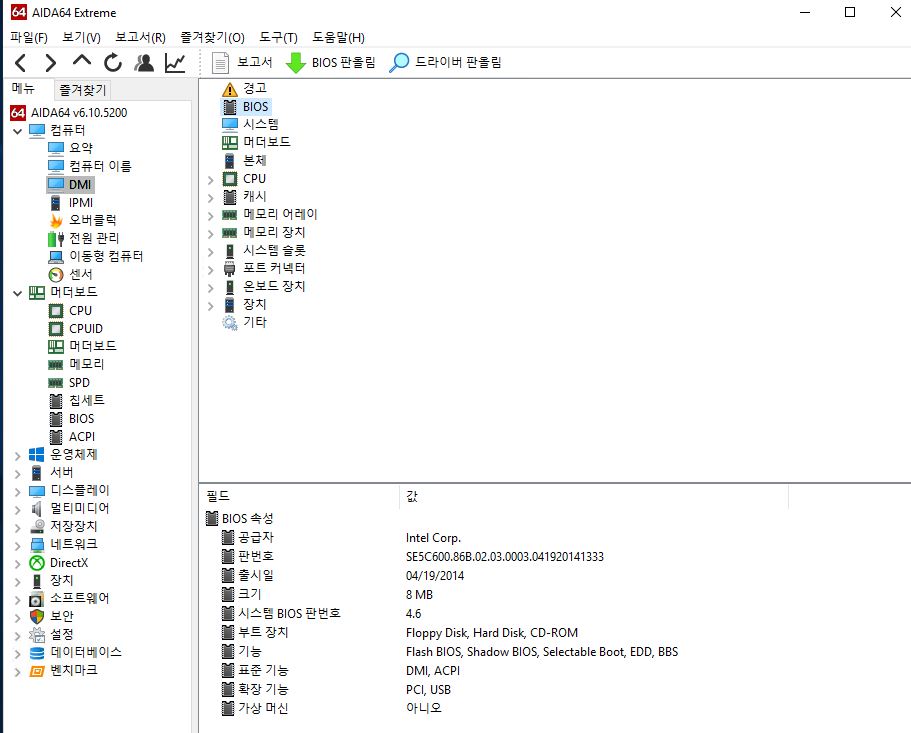
Task: Select the 출시일 value 04/19/2014
Action: pyautogui.click(x=435, y=576)
